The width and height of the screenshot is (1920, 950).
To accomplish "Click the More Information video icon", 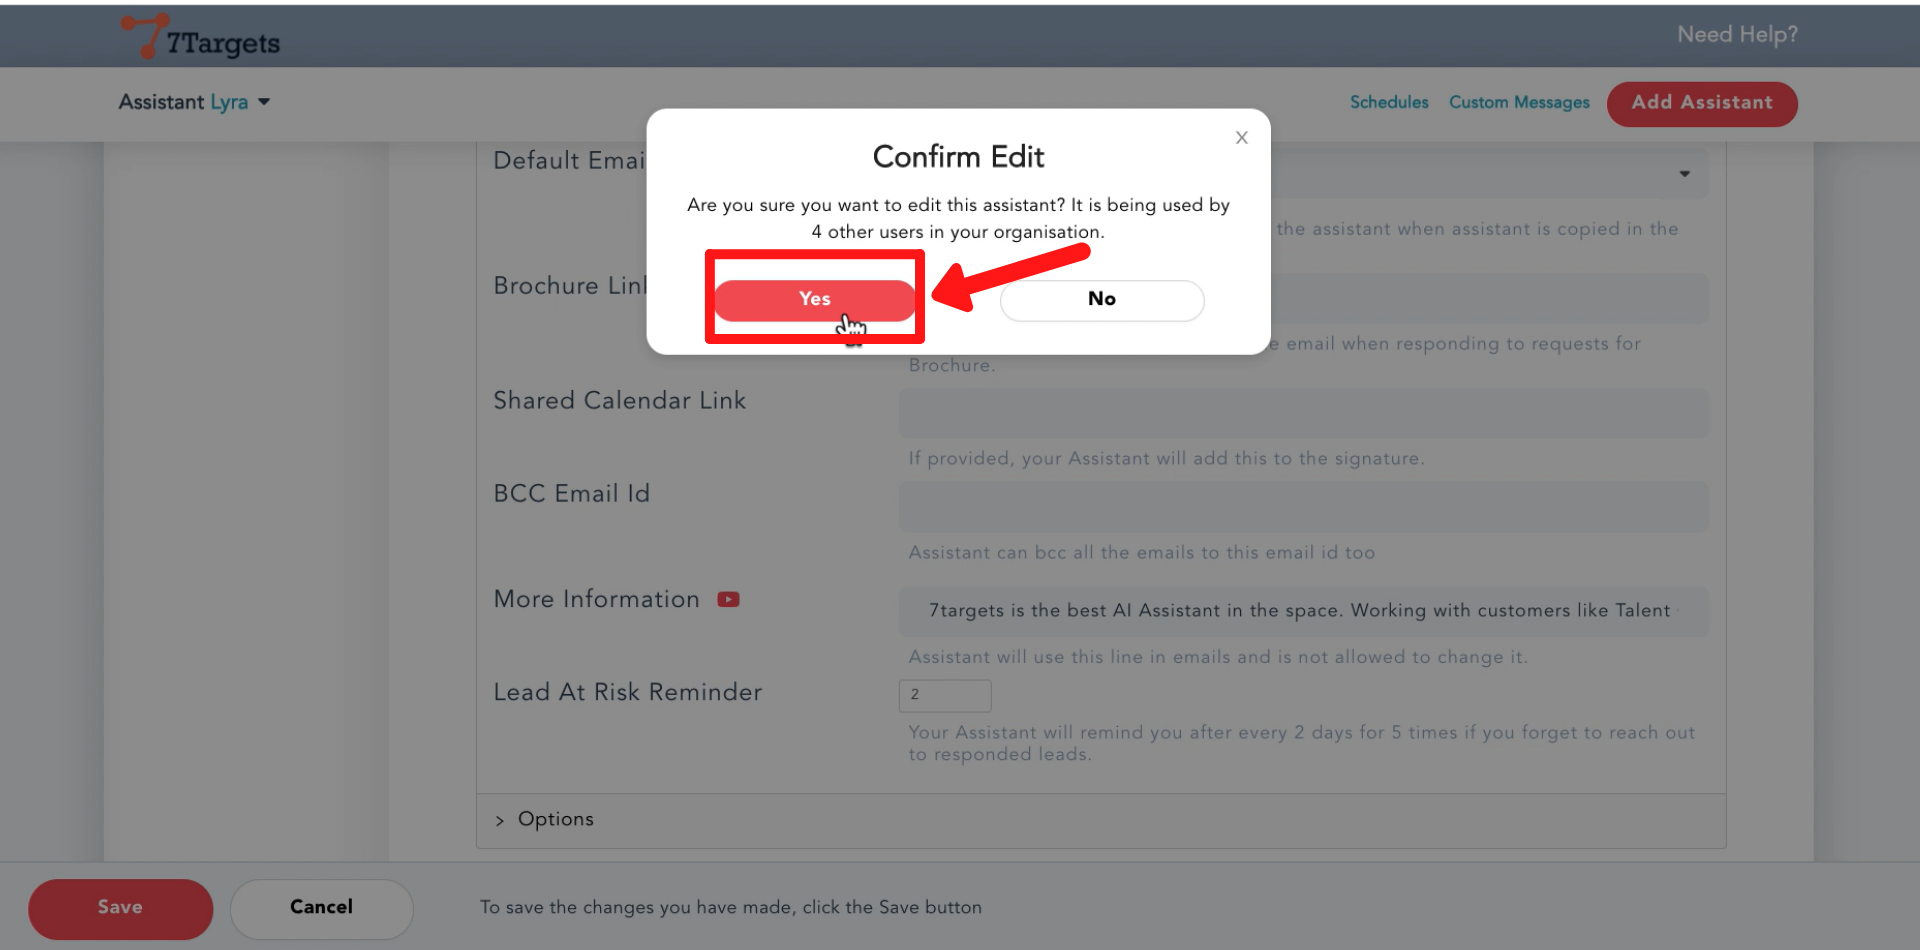I will coord(728,600).
